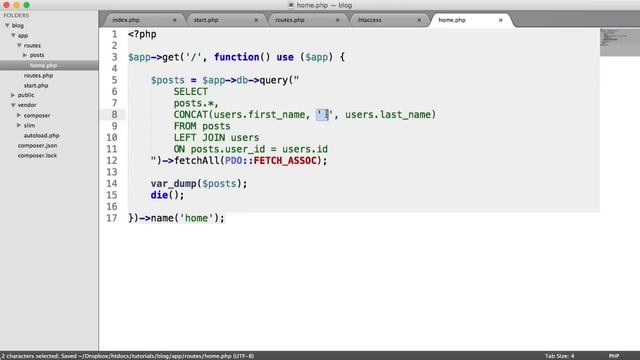The height and width of the screenshot is (360, 640).
Task: Click the green zoom window button
Action: click(x=27, y=5)
